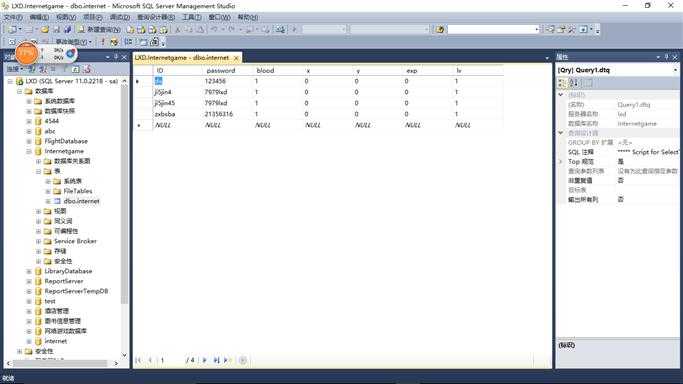Open the 查询设计器 menu
This screenshot has height=384, width=683.
(x=156, y=17)
